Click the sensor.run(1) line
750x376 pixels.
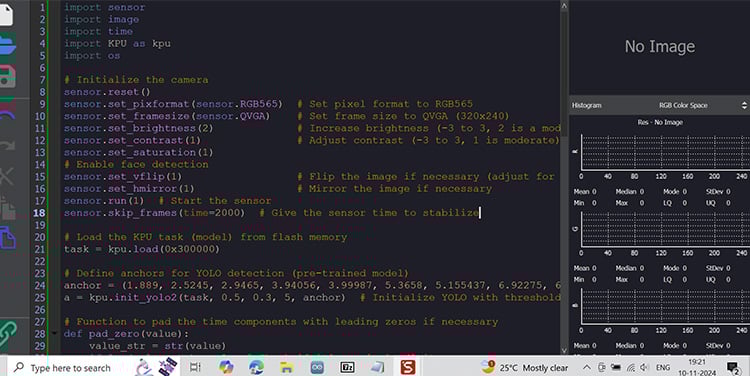pyautogui.click(x=104, y=201)
